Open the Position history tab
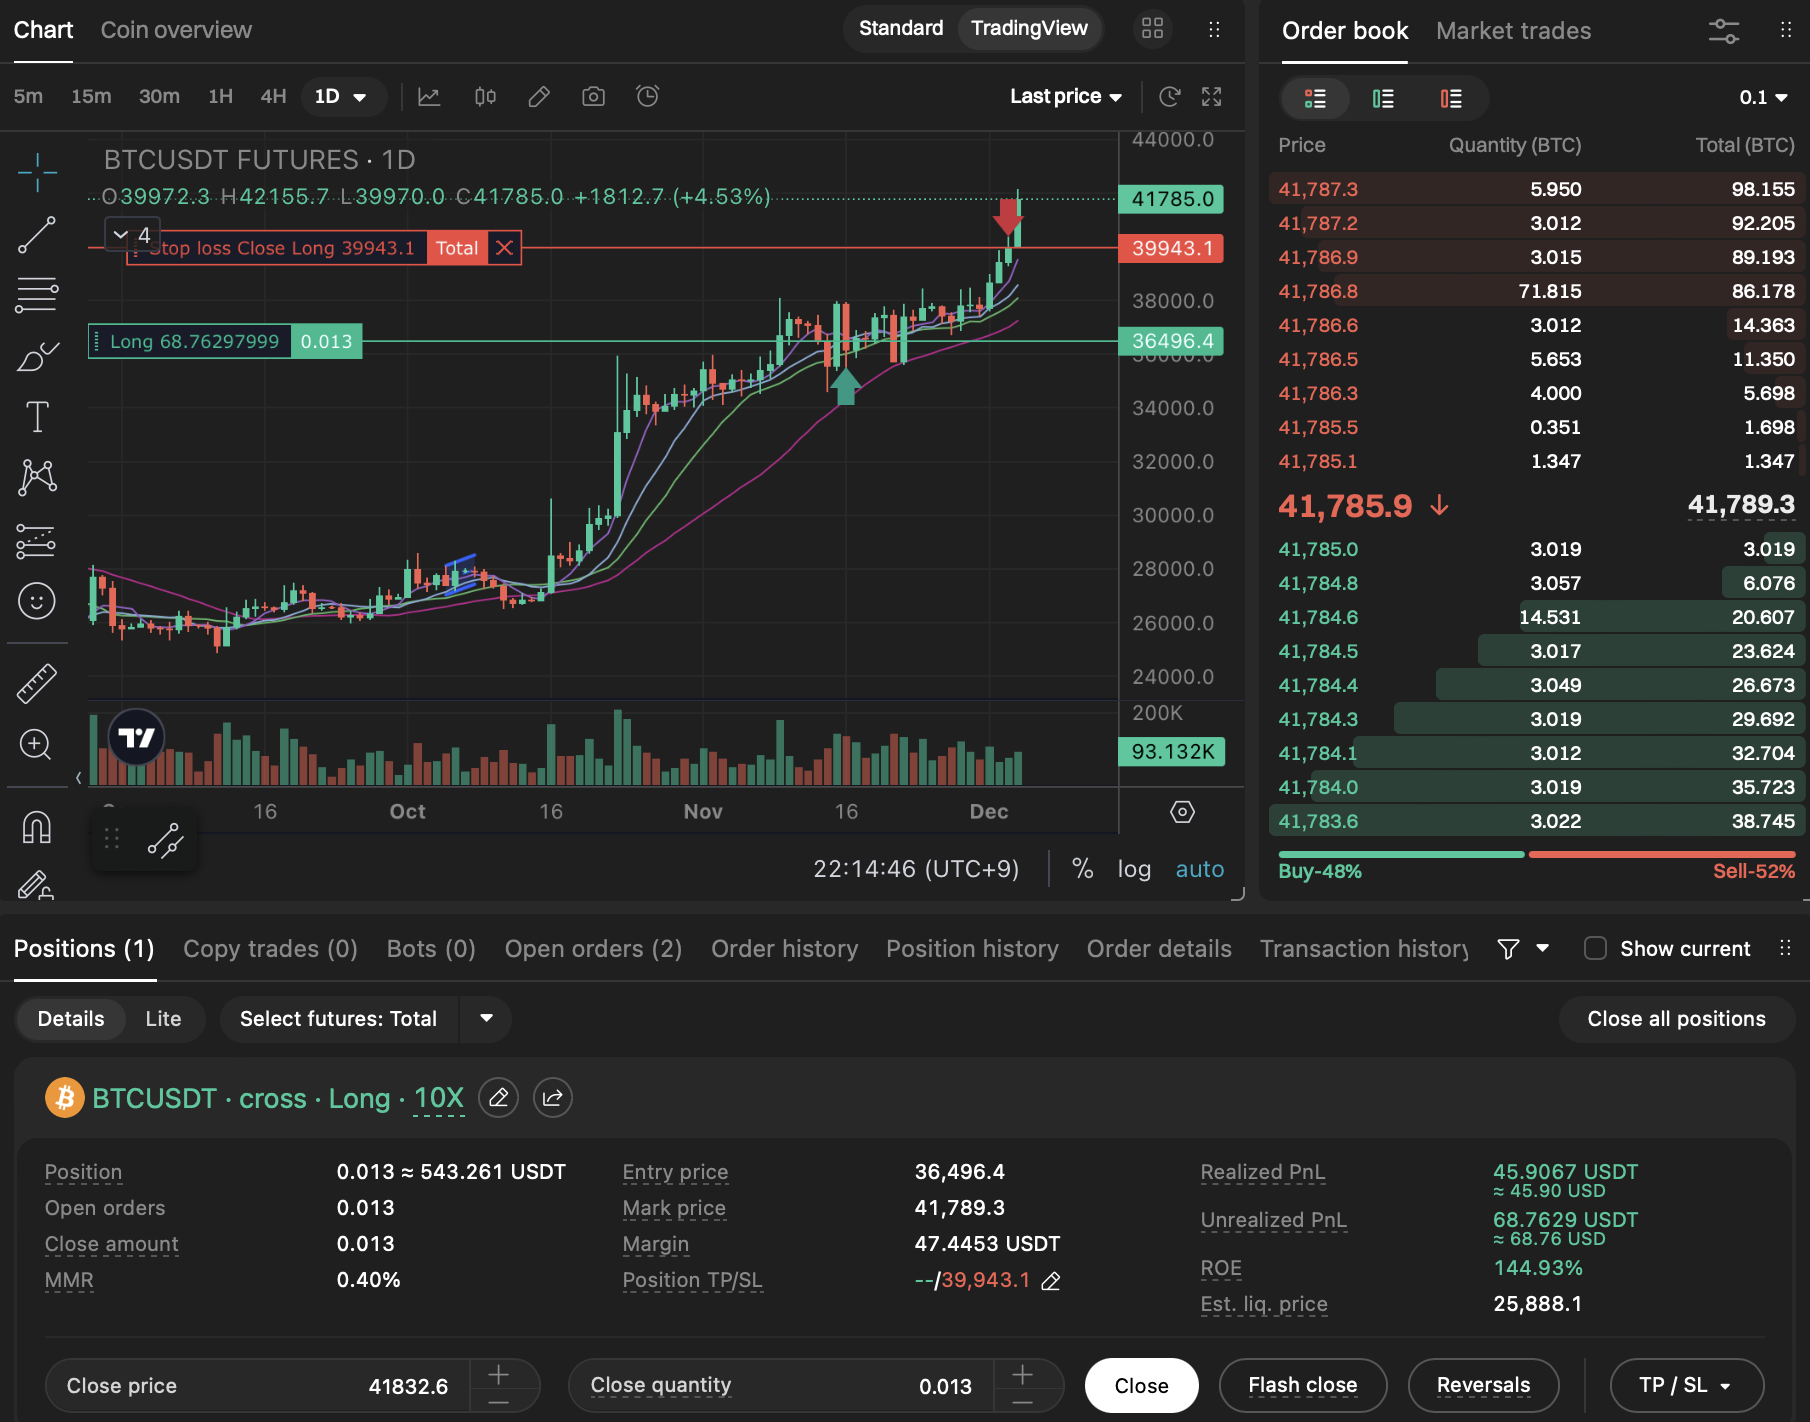Image resolution: width=1810 pixels, height=1422 pixels. pyautogui.click(x=972, y=949)
